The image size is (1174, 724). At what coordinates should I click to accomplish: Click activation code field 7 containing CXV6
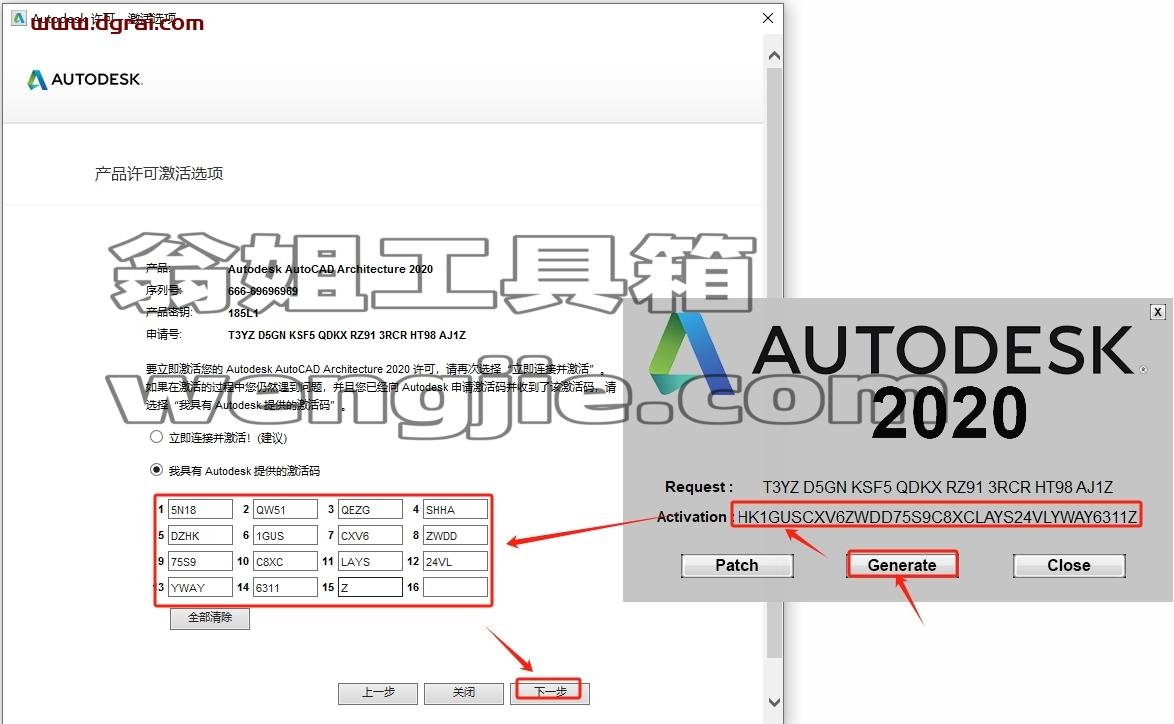pyautogui.click(x=370, y=536)
